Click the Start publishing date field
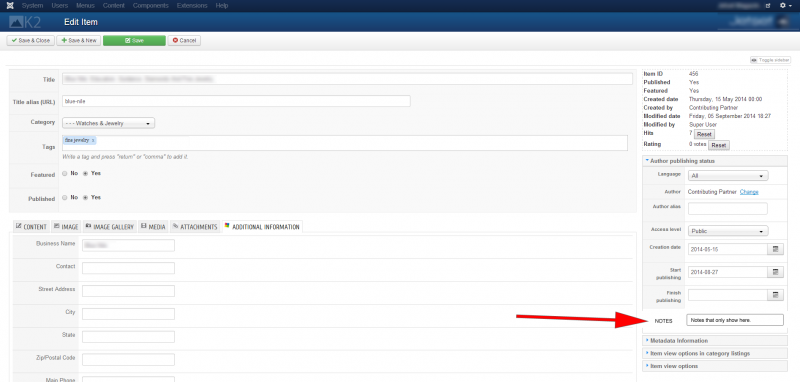Screen dimensions: 800x382 pyautogui.click(x=728, y=272)
